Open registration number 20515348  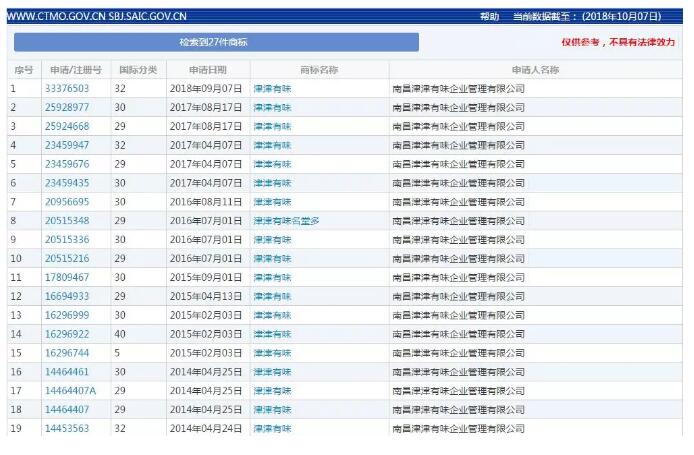coord(67,221)
